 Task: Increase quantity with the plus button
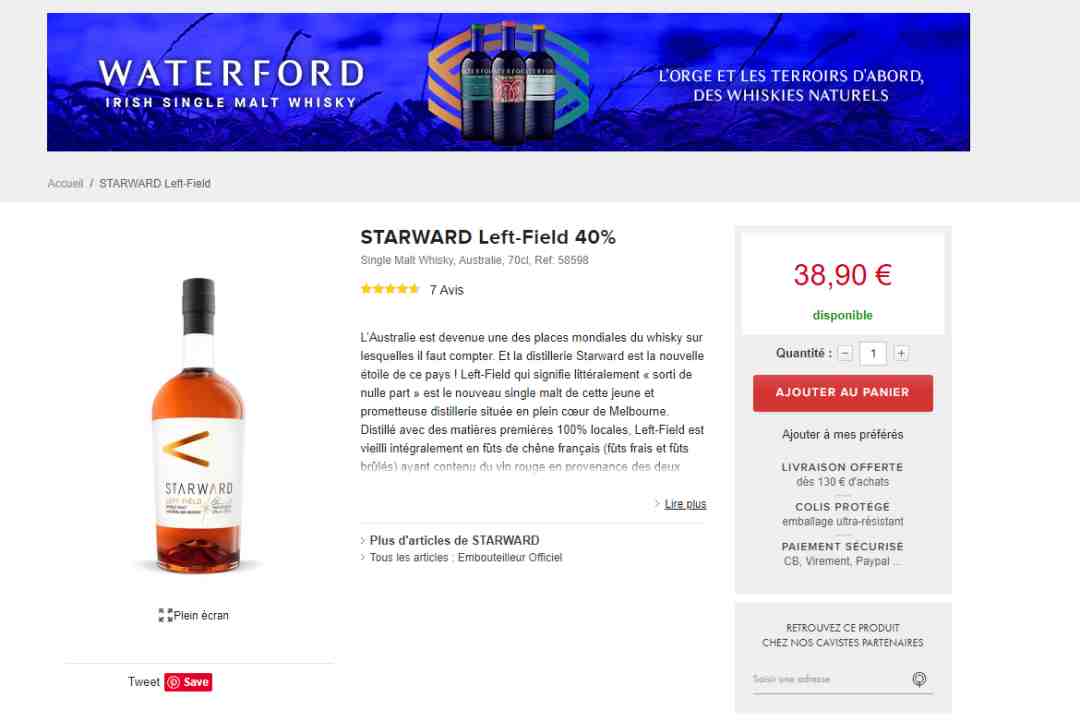[x=900, y=353]
